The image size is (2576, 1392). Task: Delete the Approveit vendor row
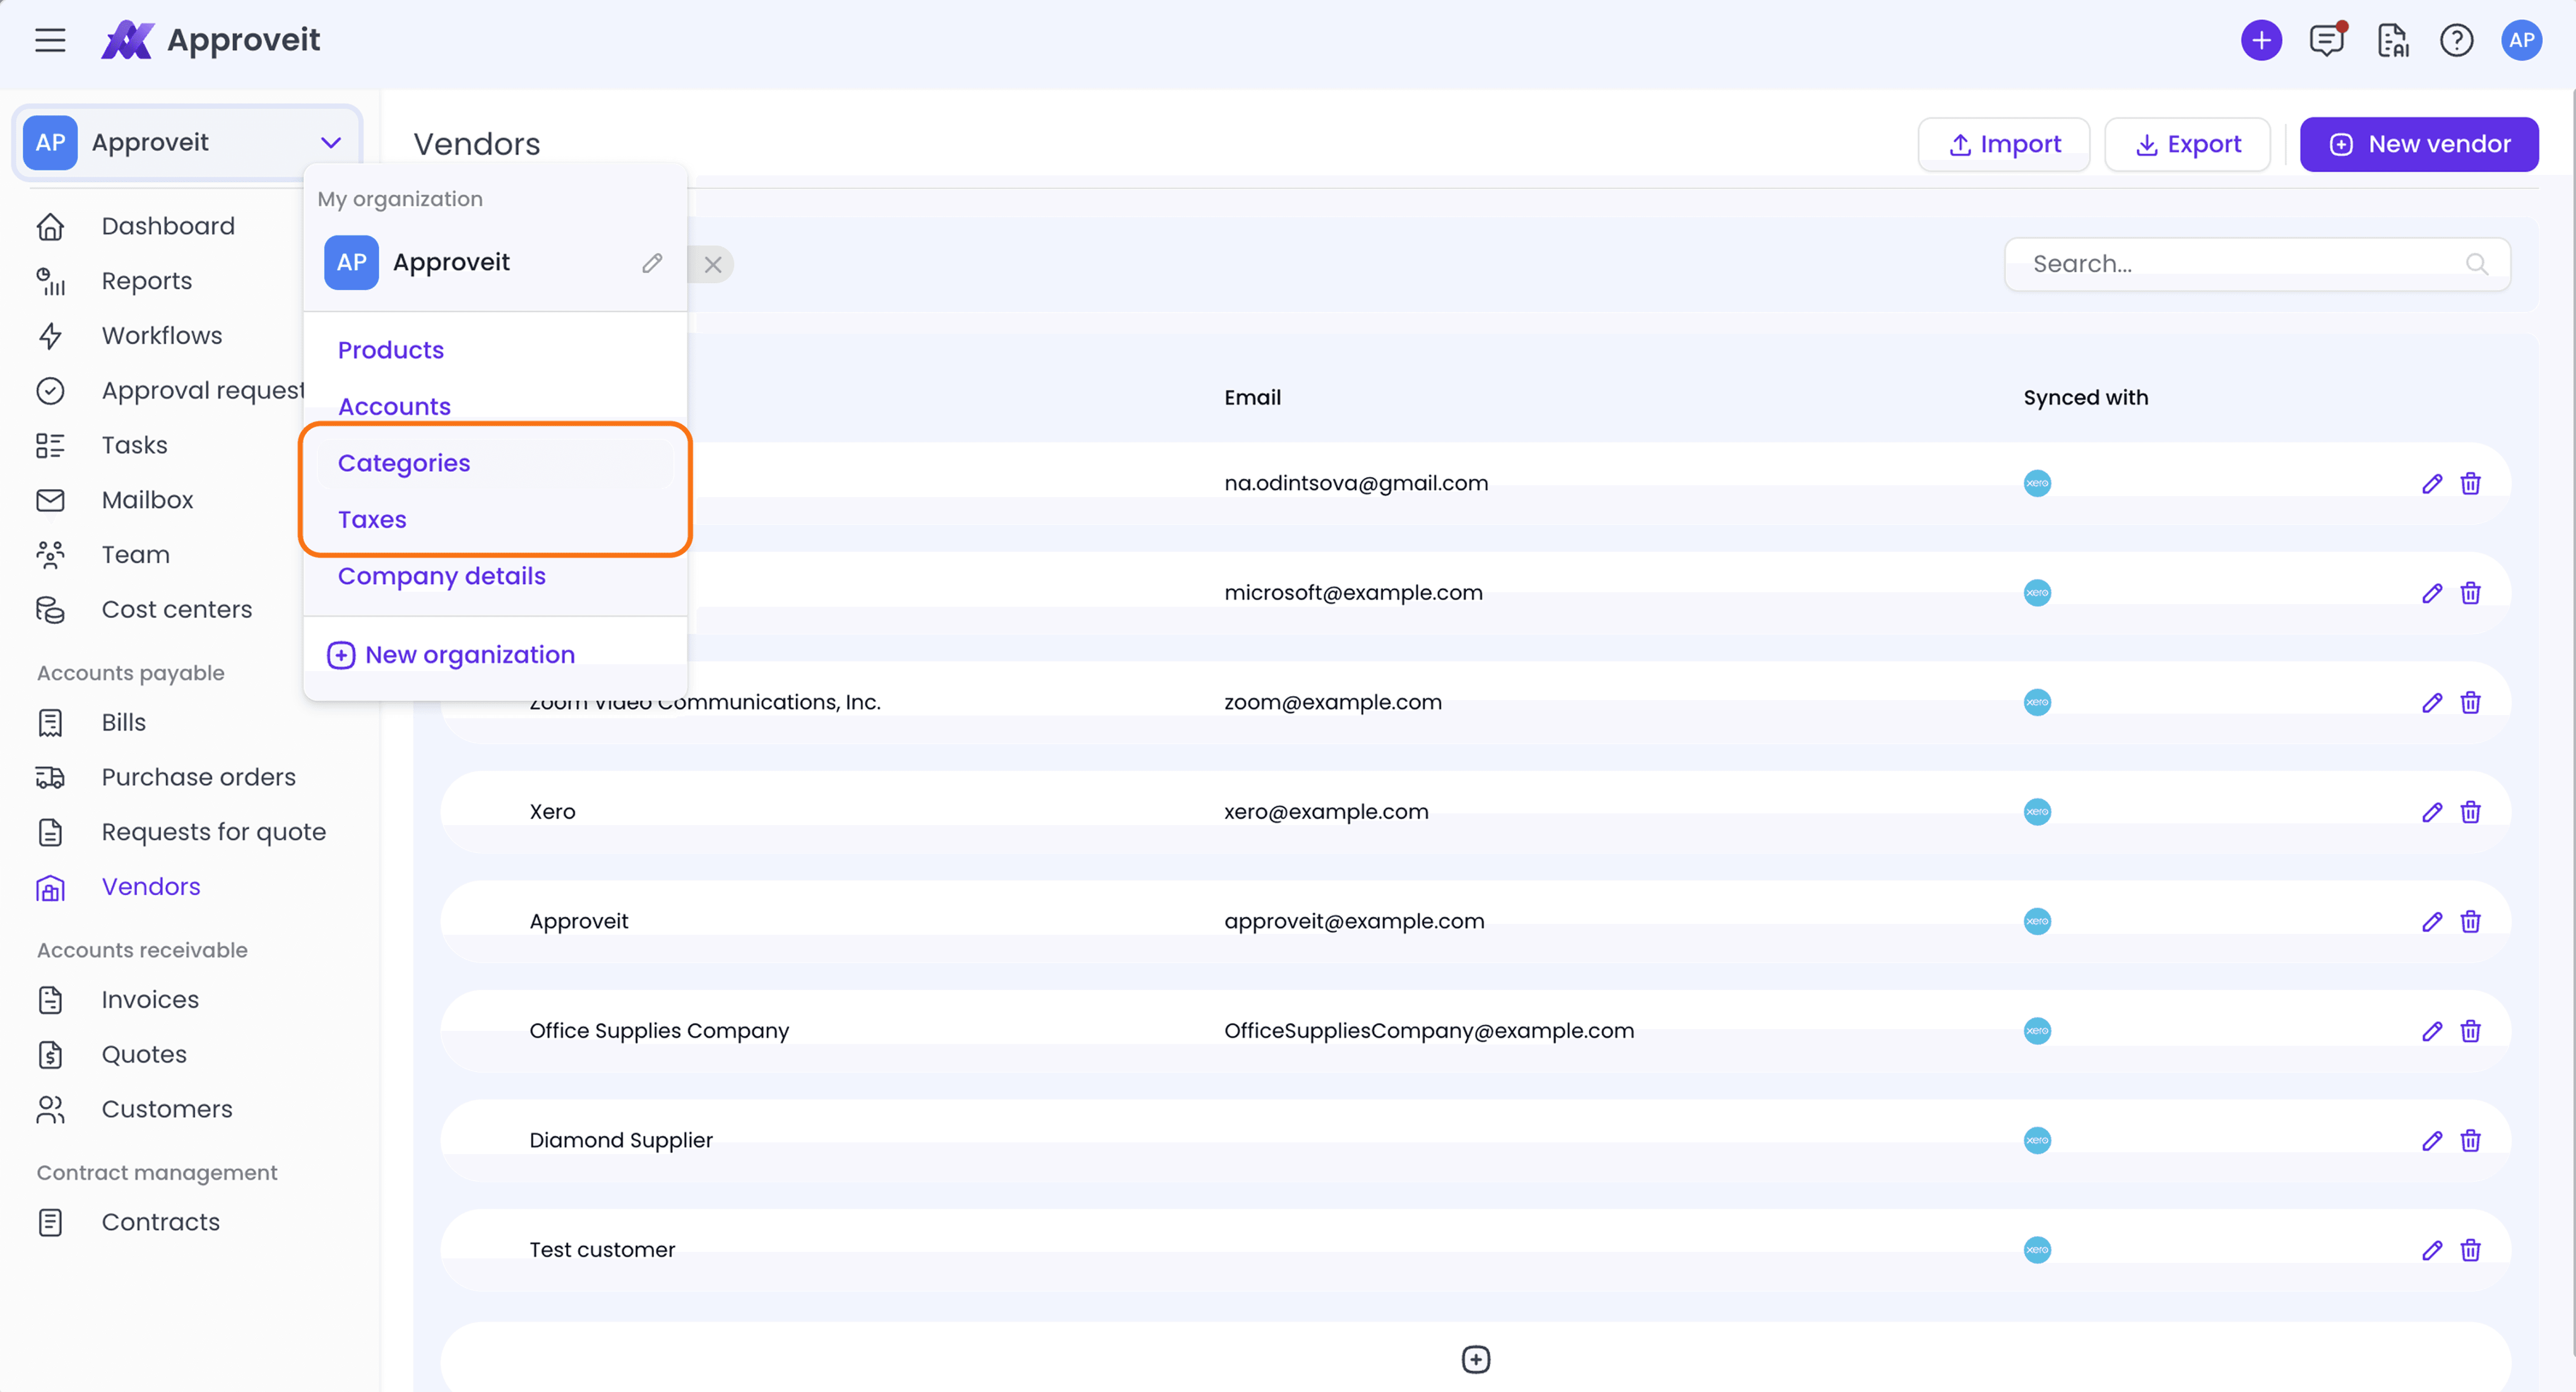[2470, 922]
